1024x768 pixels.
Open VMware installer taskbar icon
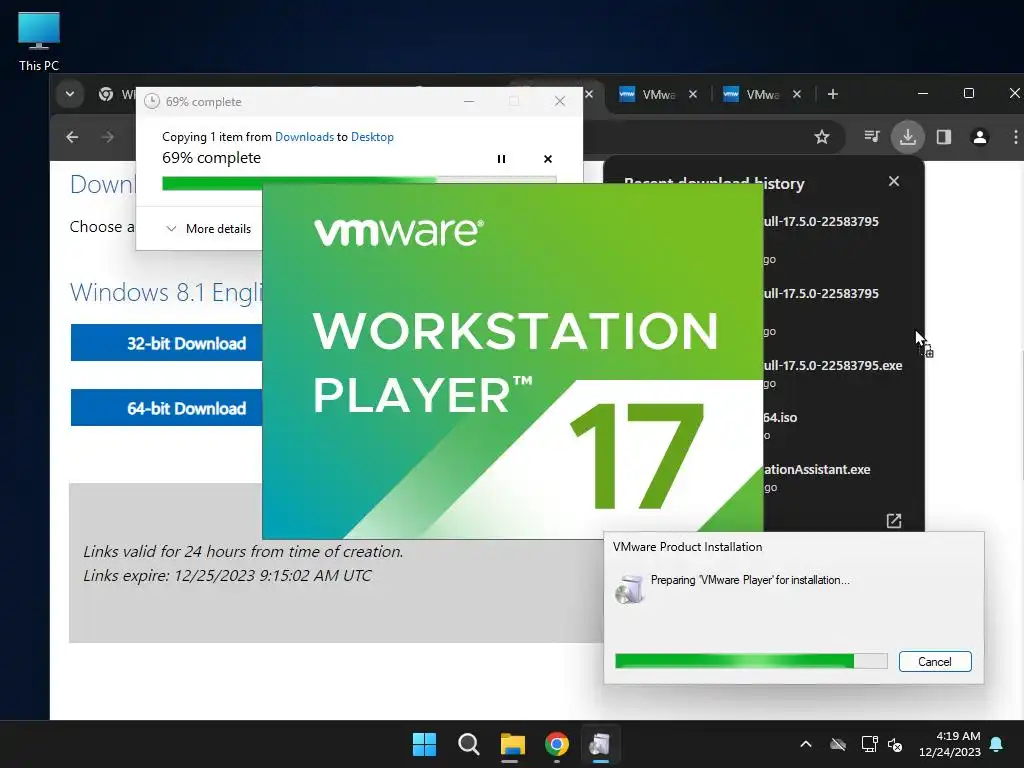point(600,744)
